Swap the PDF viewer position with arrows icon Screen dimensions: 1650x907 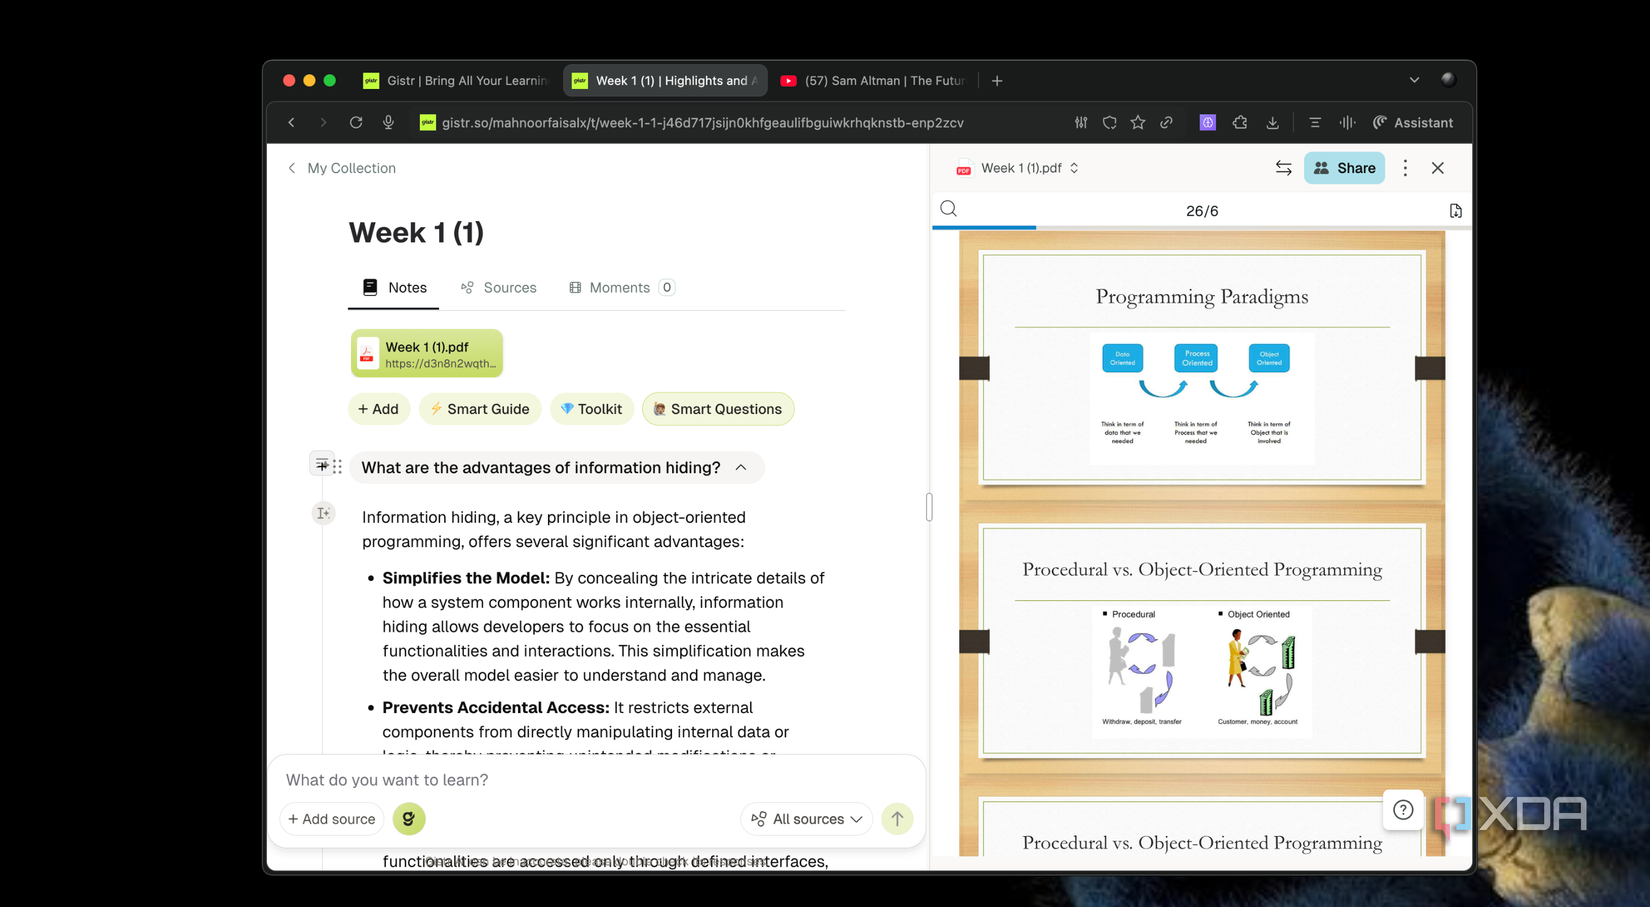(x=1283, y=168)
